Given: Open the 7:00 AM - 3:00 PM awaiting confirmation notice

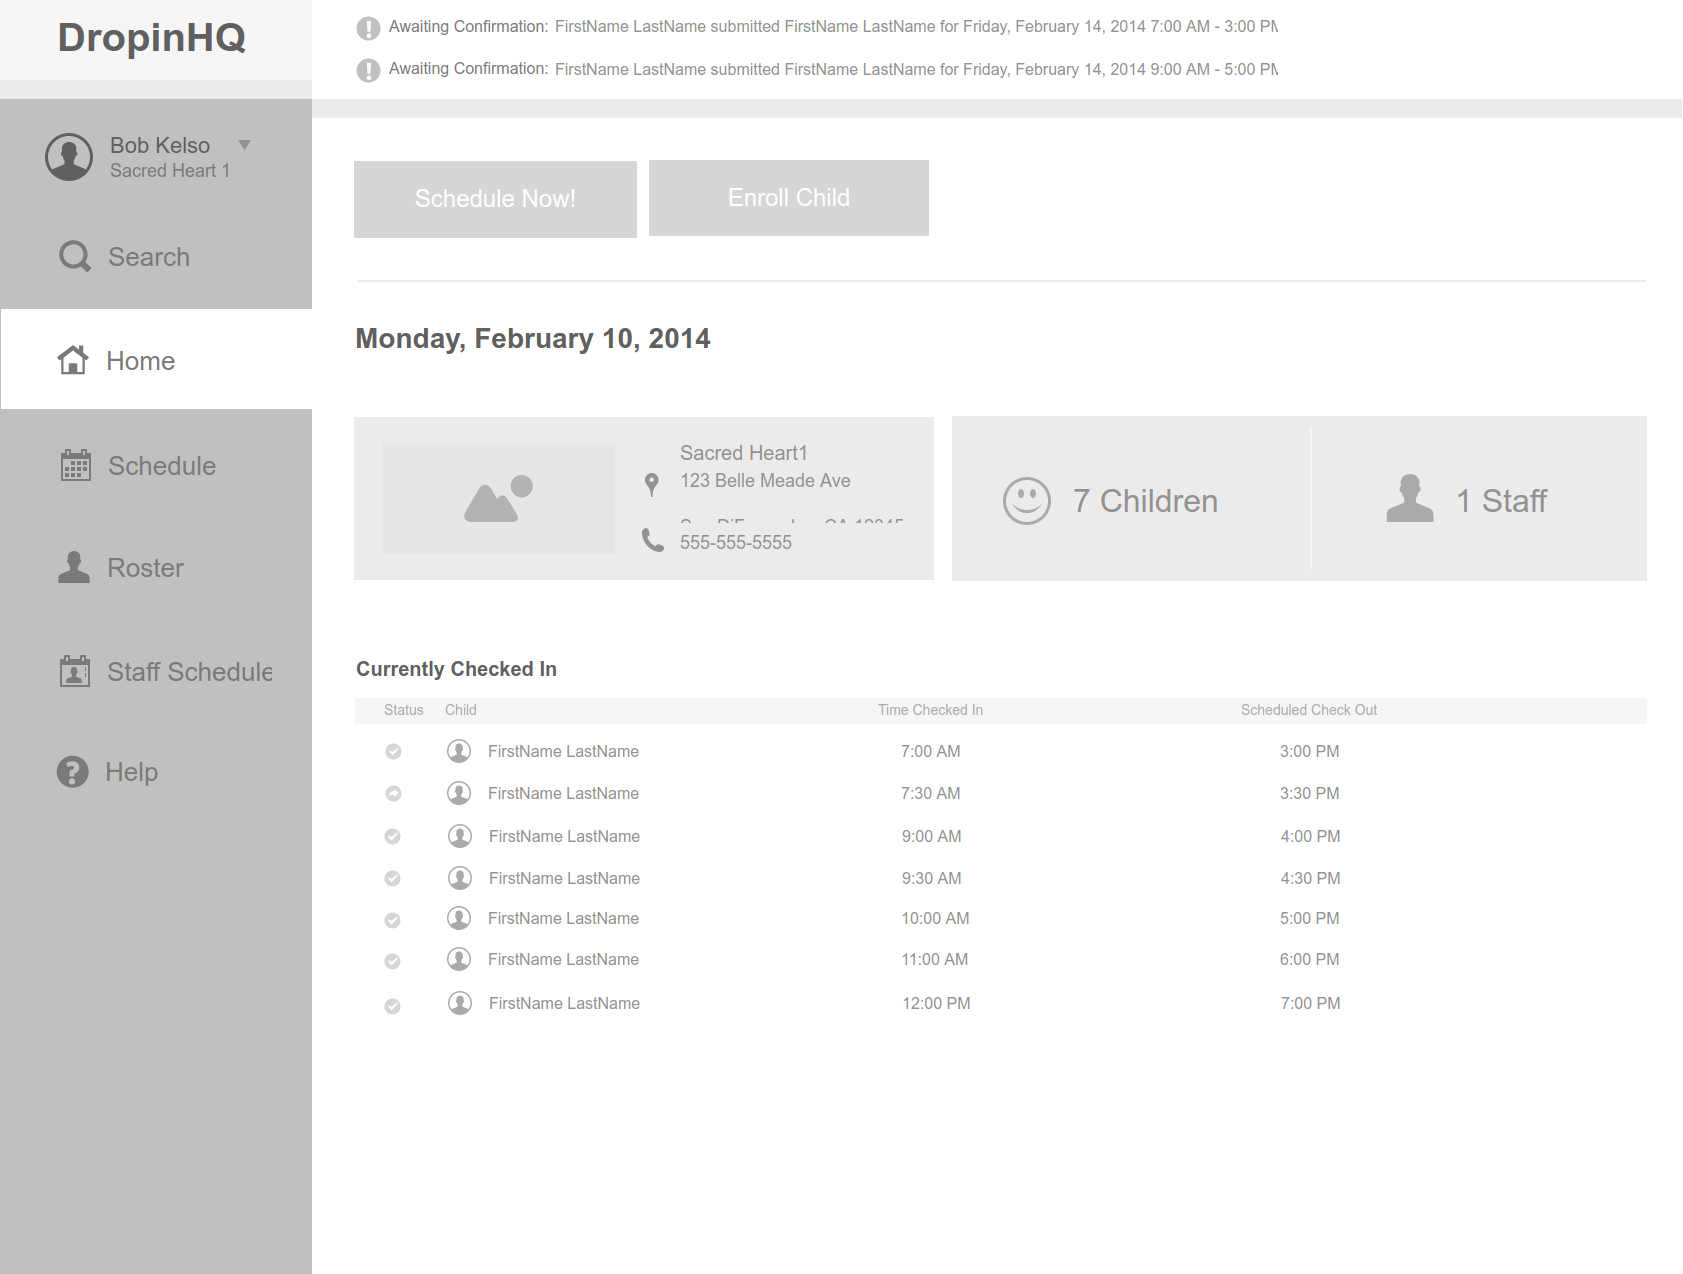Looking at the screenshot, I should coord(833,27).
